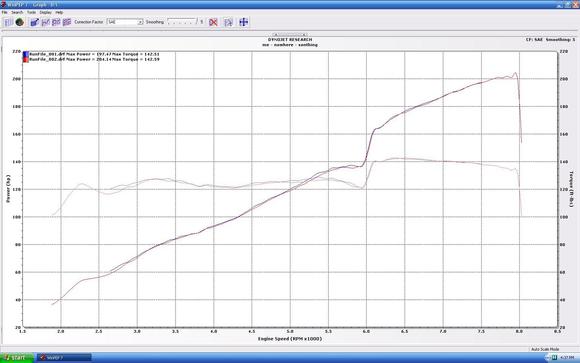Click the stacked graph toolbar icon

[67, 22]
